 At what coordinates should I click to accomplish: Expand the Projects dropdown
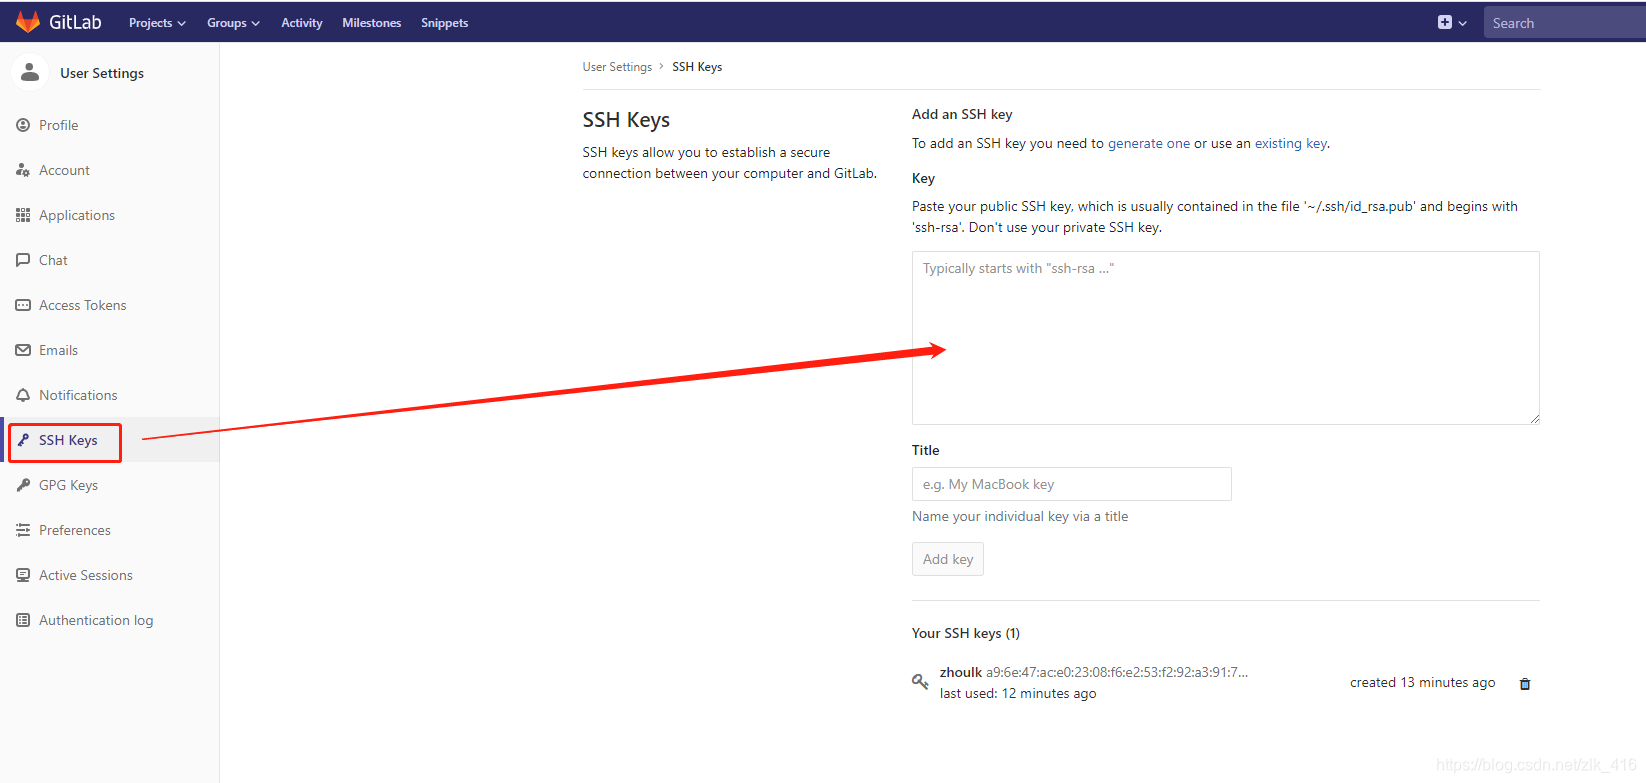(157, 23)
